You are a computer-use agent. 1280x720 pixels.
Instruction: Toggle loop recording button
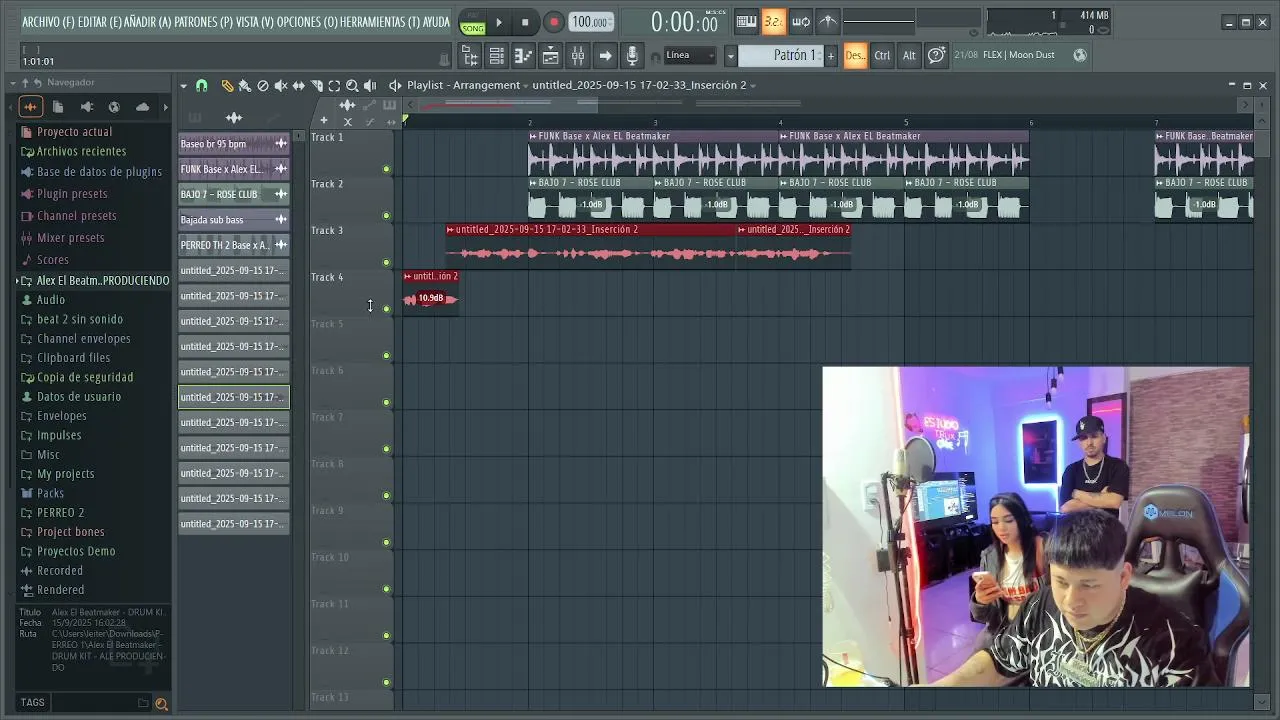[x=801, y=22]
